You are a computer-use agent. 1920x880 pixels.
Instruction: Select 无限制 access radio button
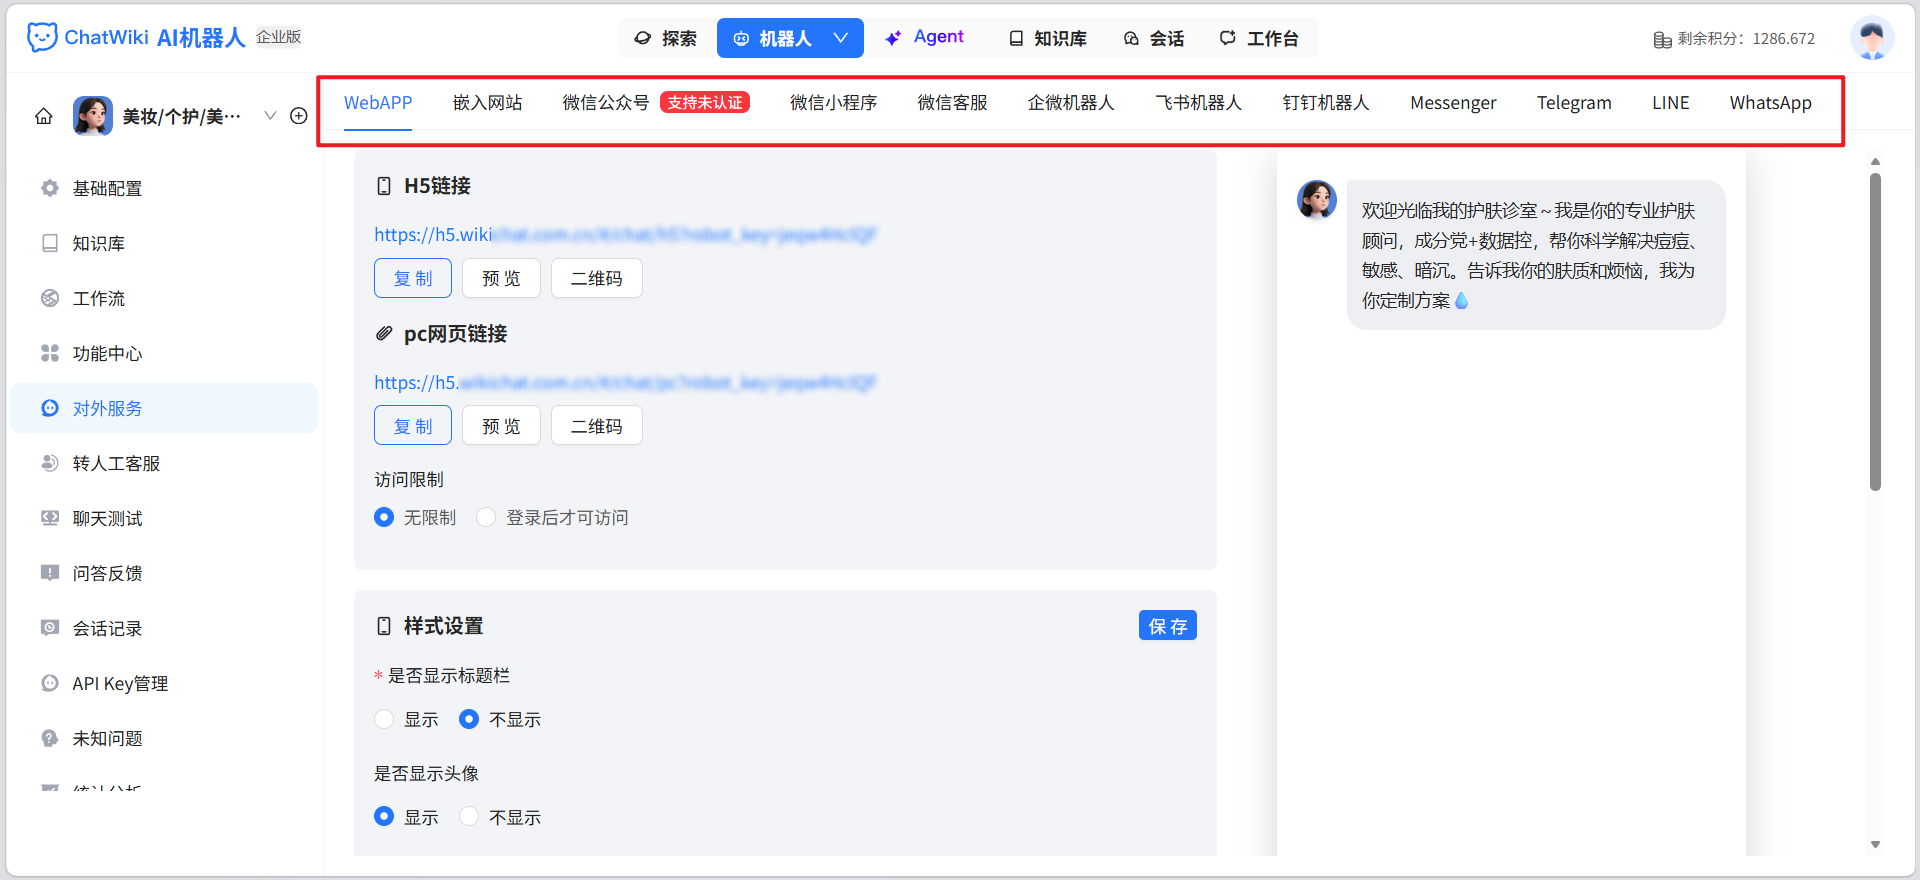pos(384,517)
